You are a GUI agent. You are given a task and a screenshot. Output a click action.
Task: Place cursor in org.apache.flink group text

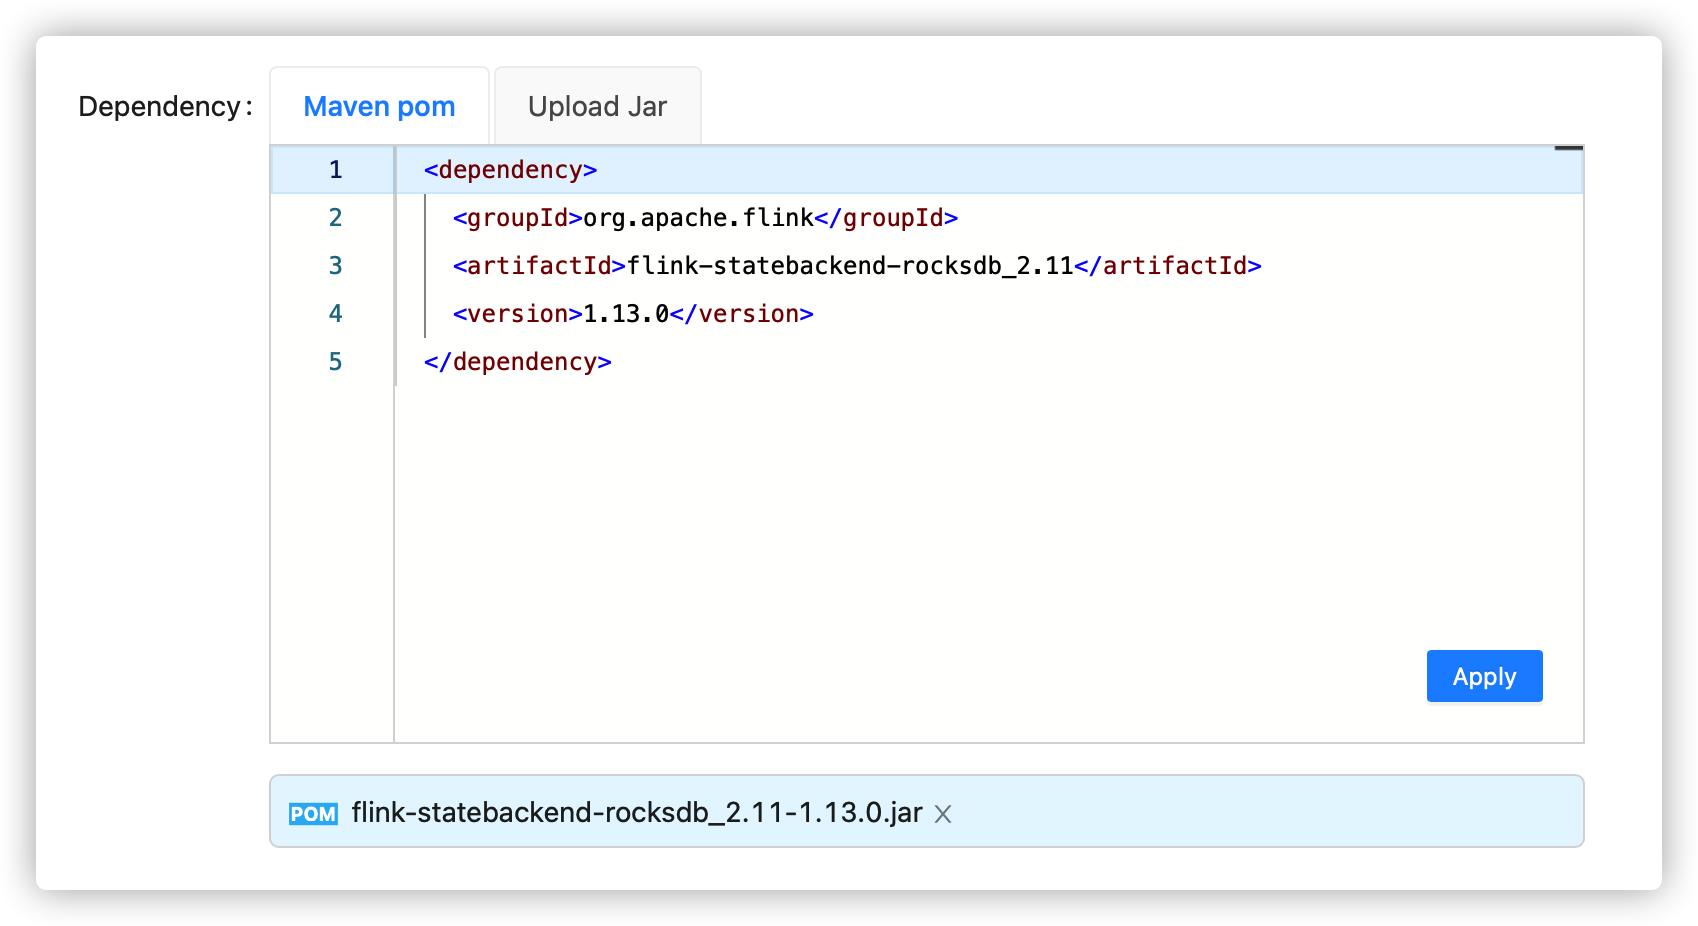[x=698, y=218]
